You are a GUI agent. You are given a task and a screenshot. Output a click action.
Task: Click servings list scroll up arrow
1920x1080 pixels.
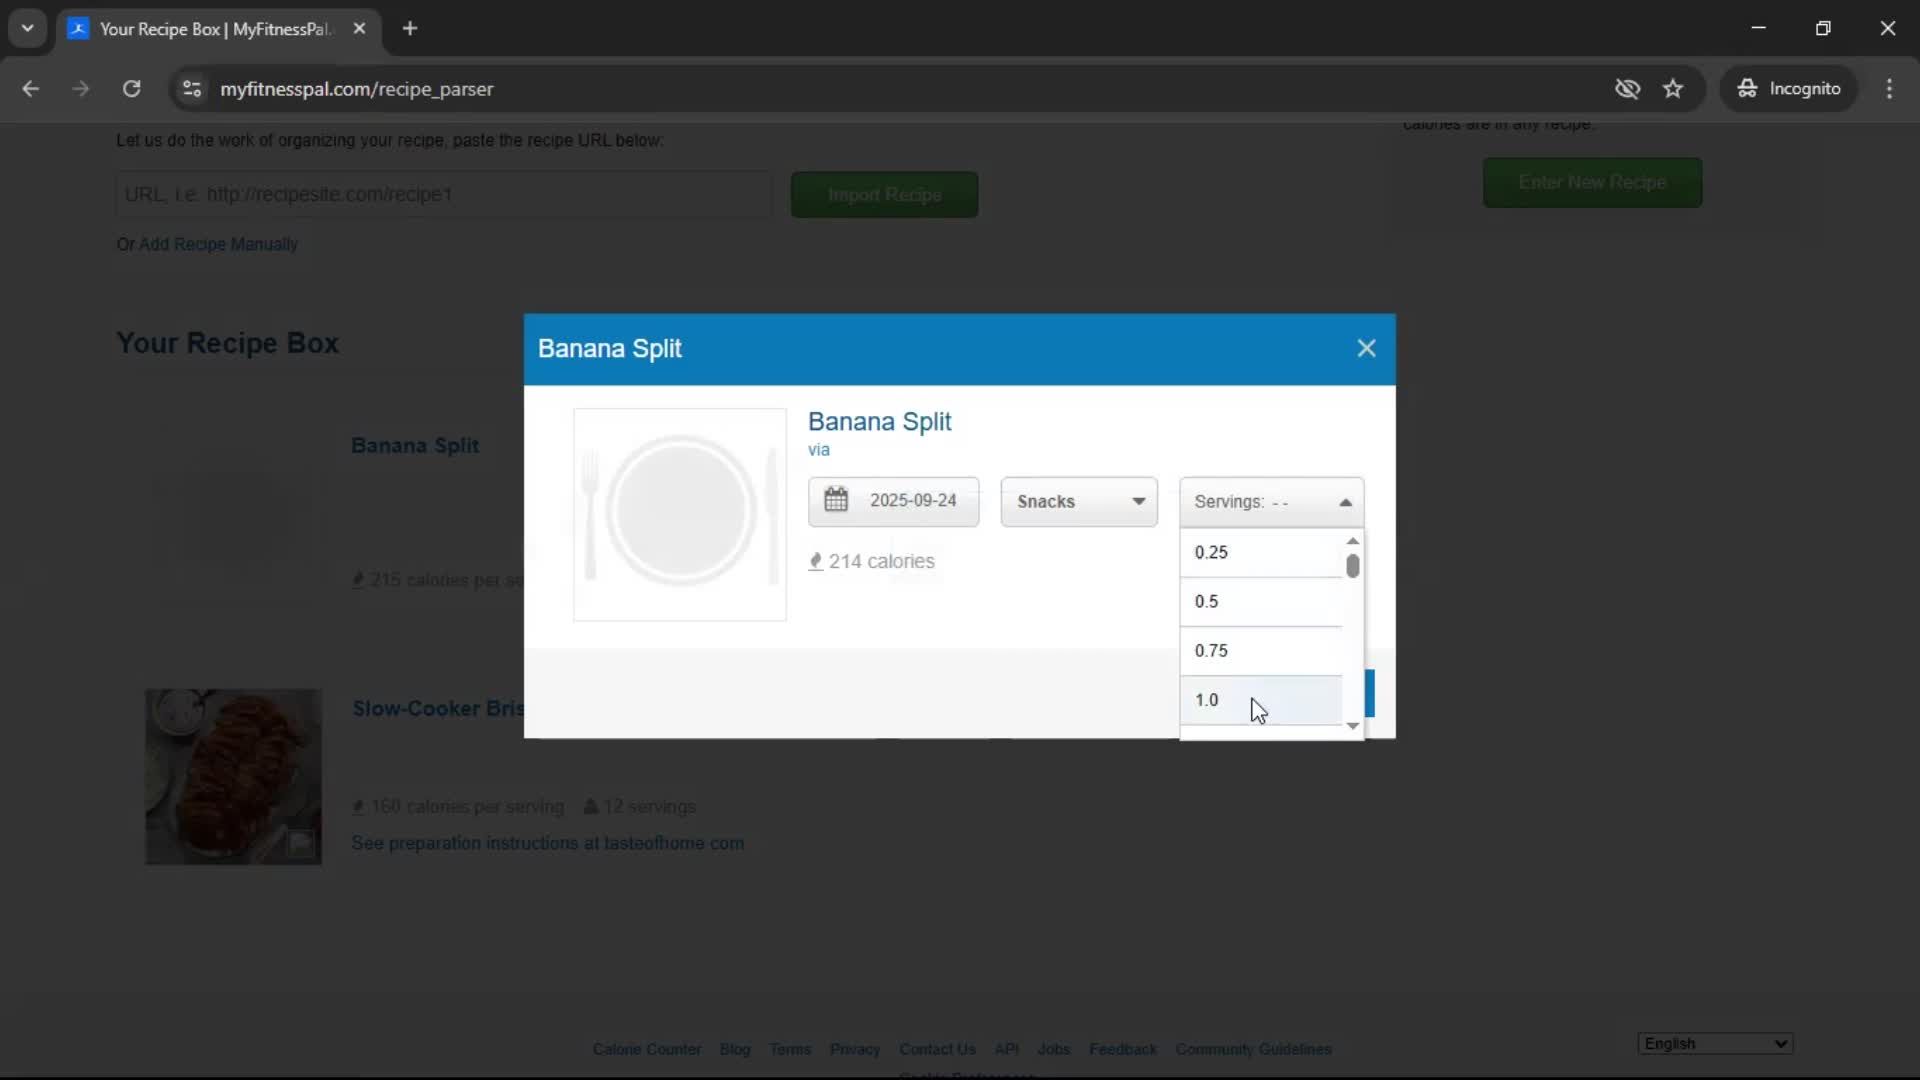tap(1353, 540)
